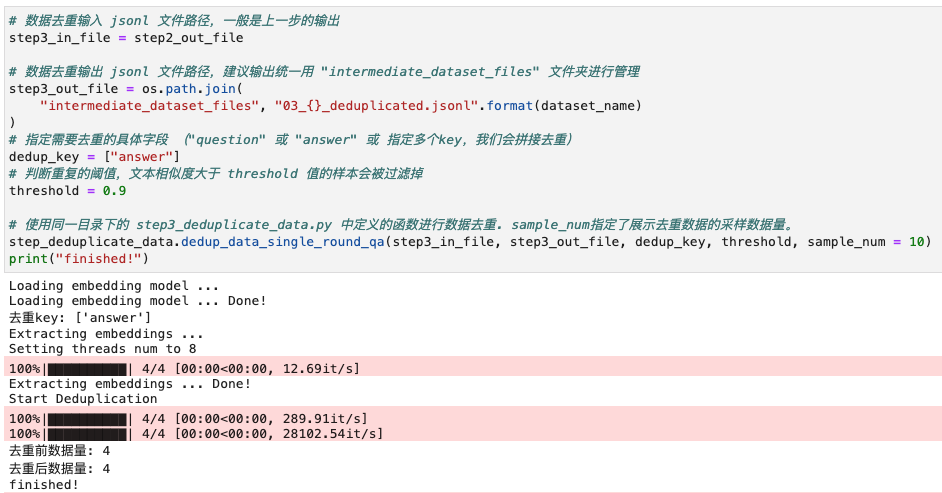Click the "Loading embedding model ... Done!" output
Screen dimensions: 942x493
(x=138, y=301)
